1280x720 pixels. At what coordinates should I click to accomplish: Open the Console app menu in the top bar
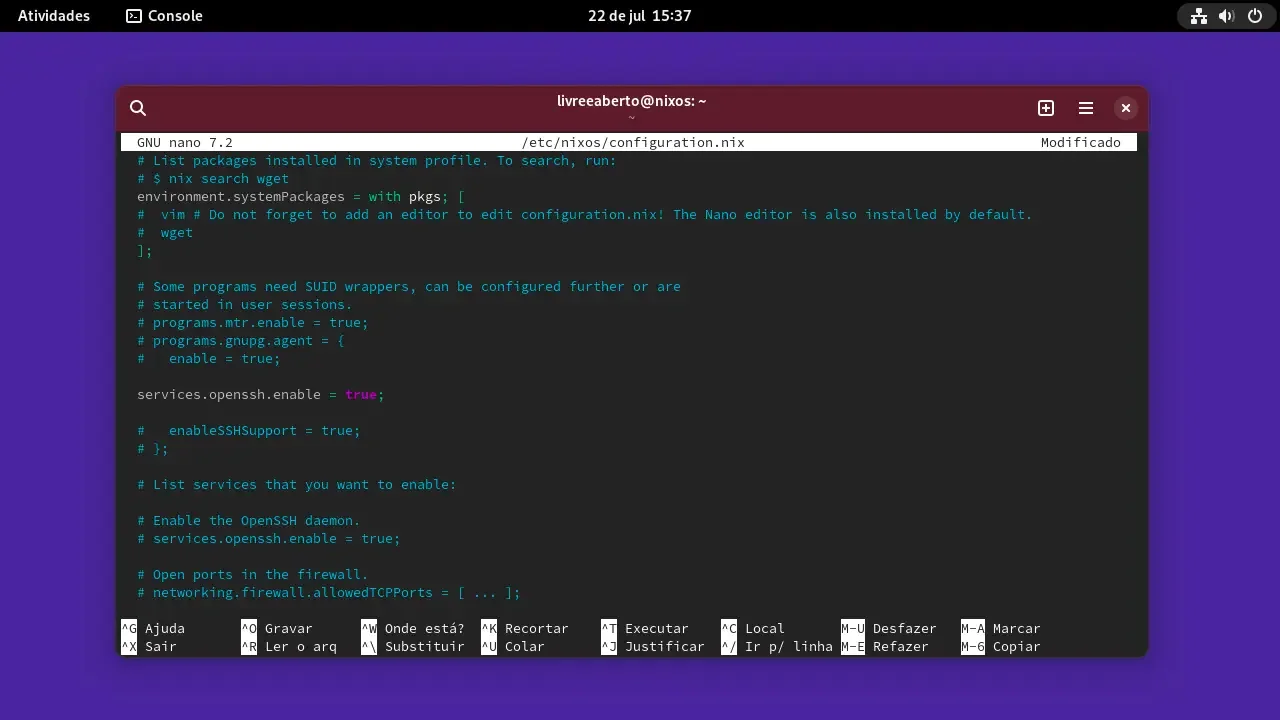(165, 16)
